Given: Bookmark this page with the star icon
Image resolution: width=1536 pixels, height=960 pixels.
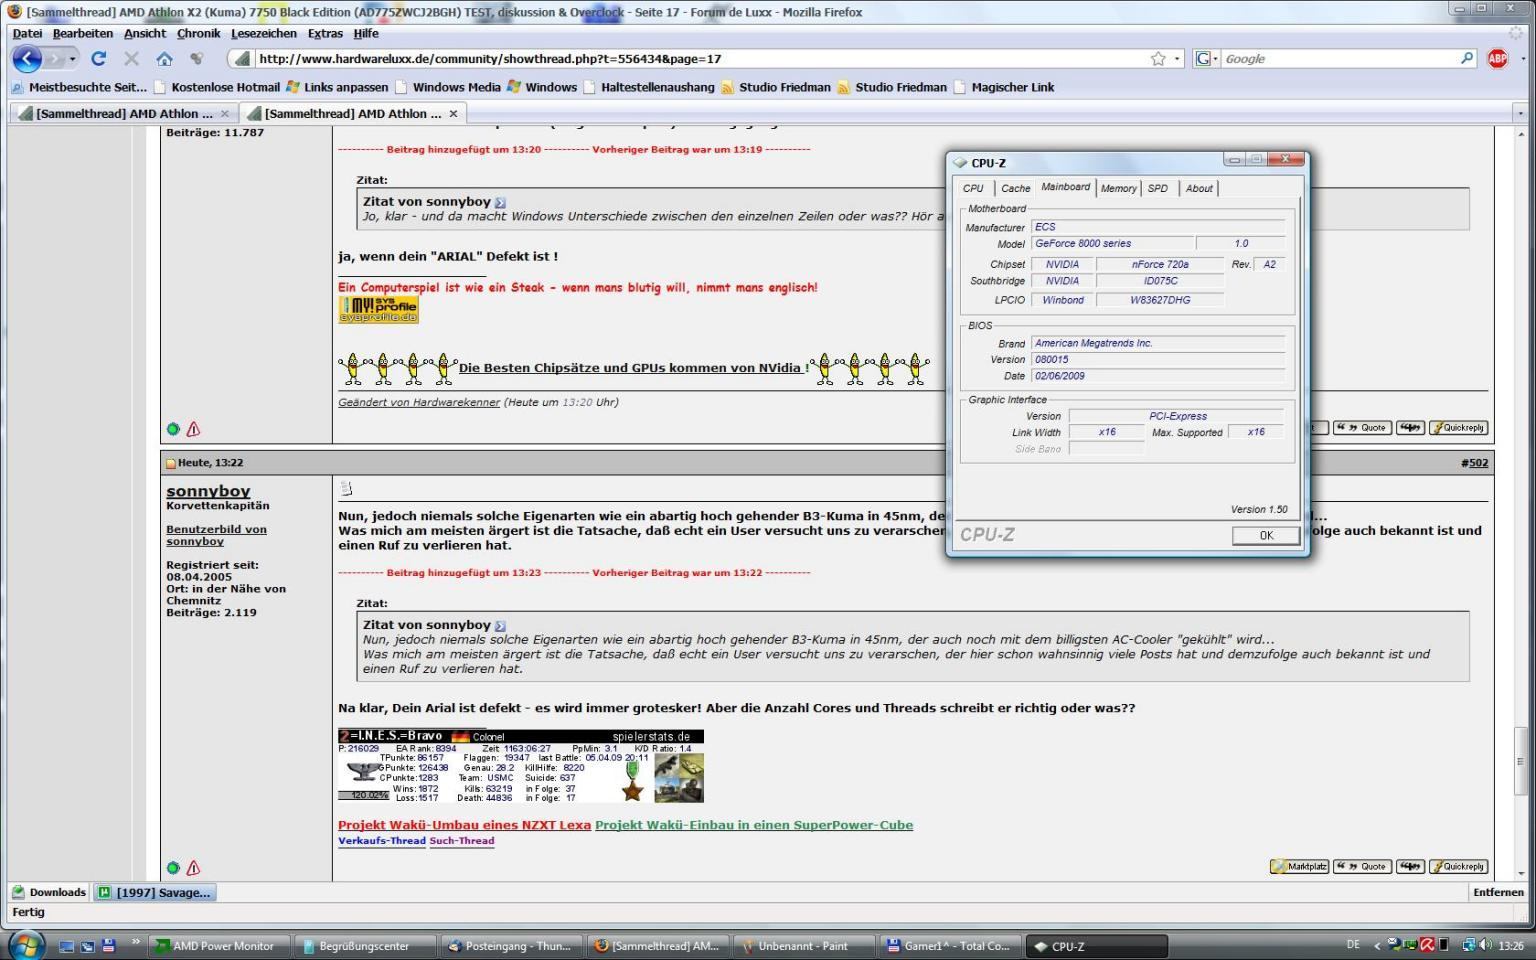Looking at the screenshot, I should pyautogui.click(x=1158, y=59).
